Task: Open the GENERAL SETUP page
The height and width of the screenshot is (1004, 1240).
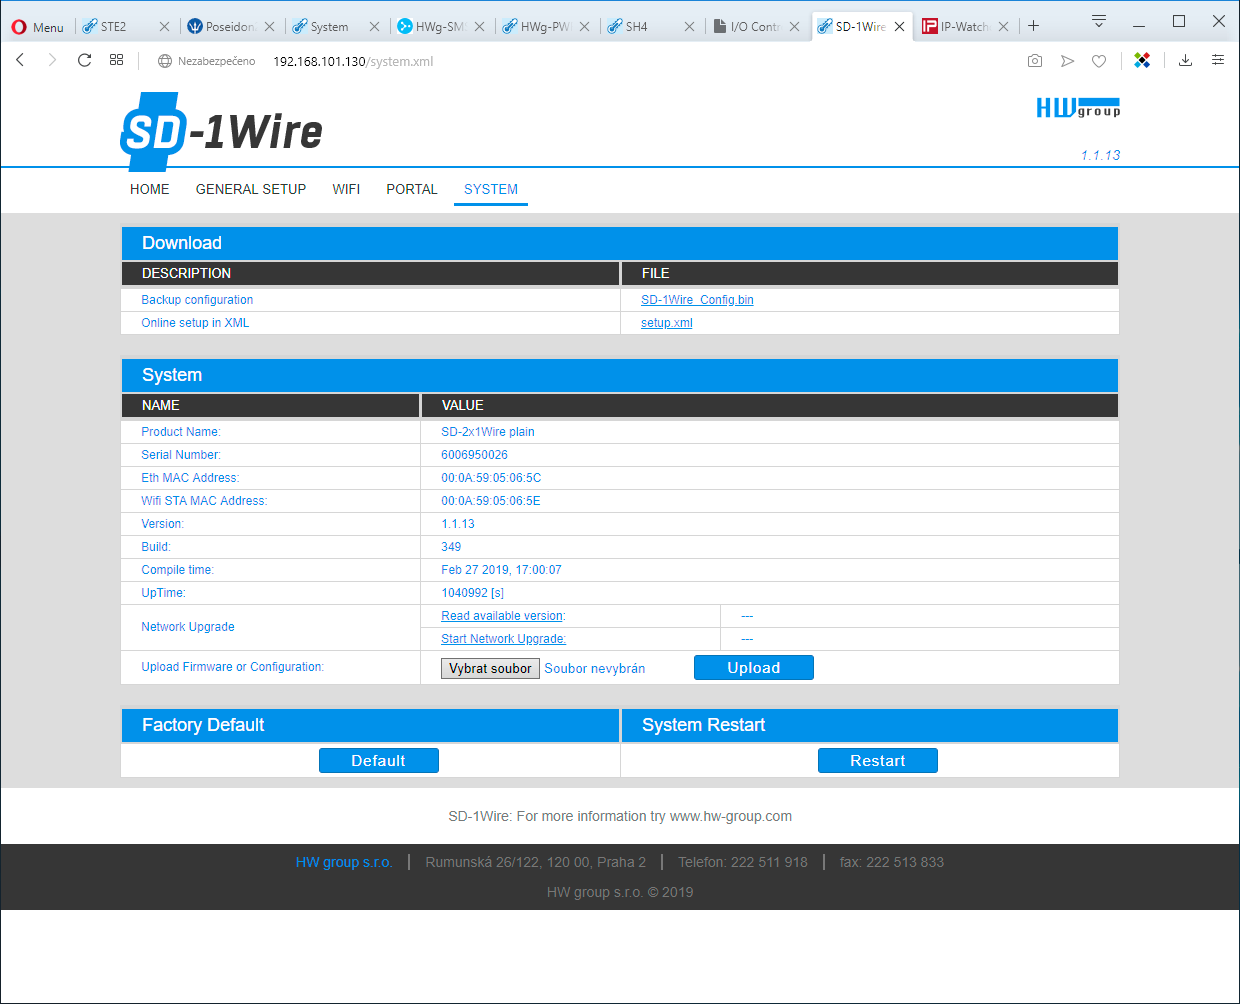Action: pyautogui.click(x=251, y=189)
